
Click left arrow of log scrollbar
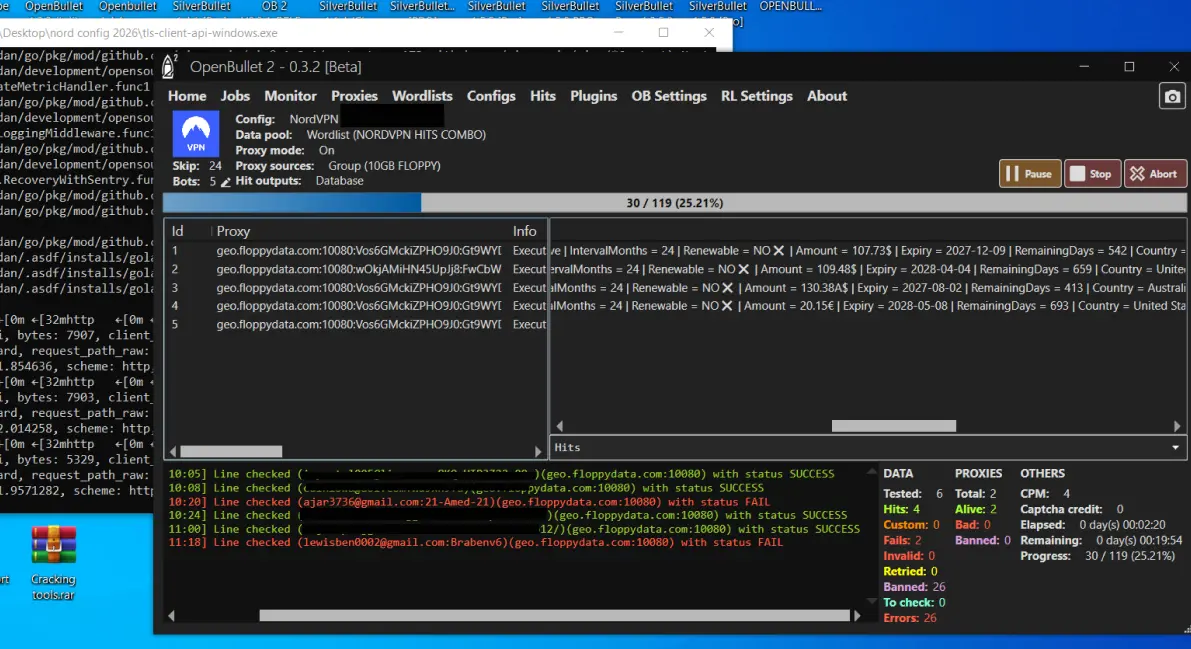tap(171, 616)
